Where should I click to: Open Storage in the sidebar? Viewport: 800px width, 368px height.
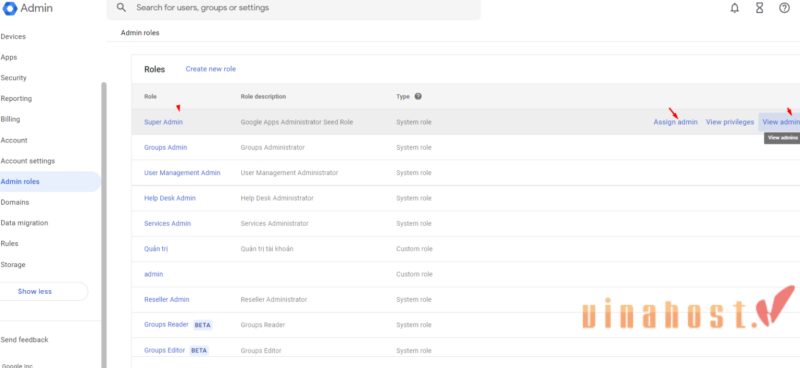click(13, 264)
